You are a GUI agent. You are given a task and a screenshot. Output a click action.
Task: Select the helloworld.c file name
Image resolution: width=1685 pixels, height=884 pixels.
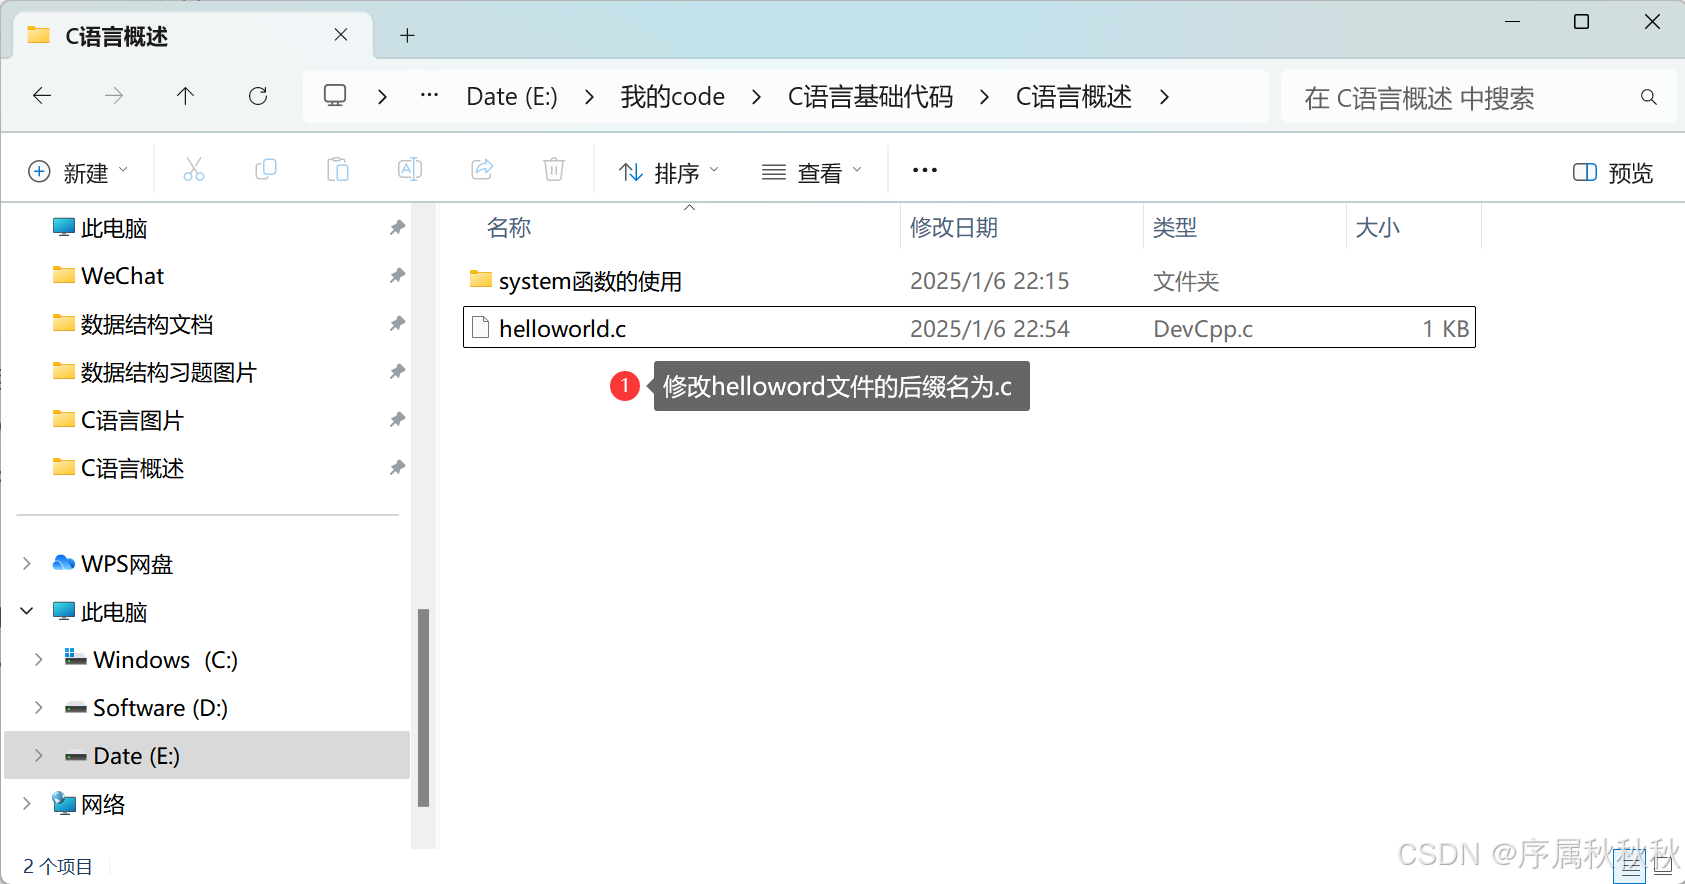(562, 329)
